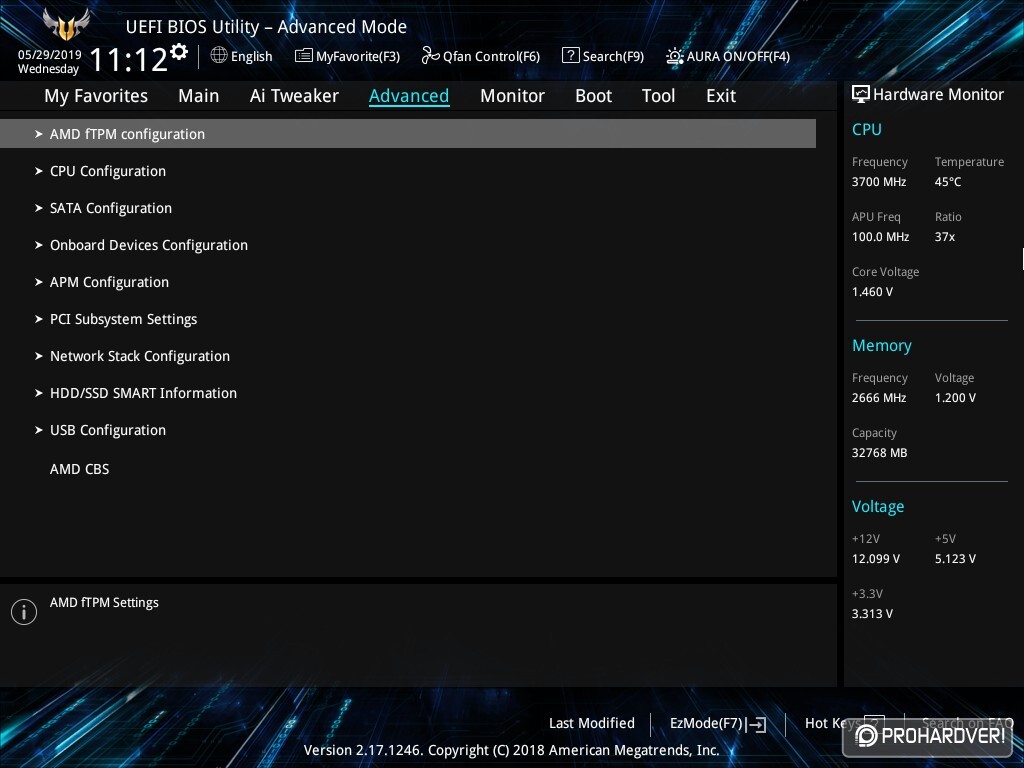Click the memory voltage value 1.200 V
This screenshot has height=768, width=1024.
[x=955, y=398]
